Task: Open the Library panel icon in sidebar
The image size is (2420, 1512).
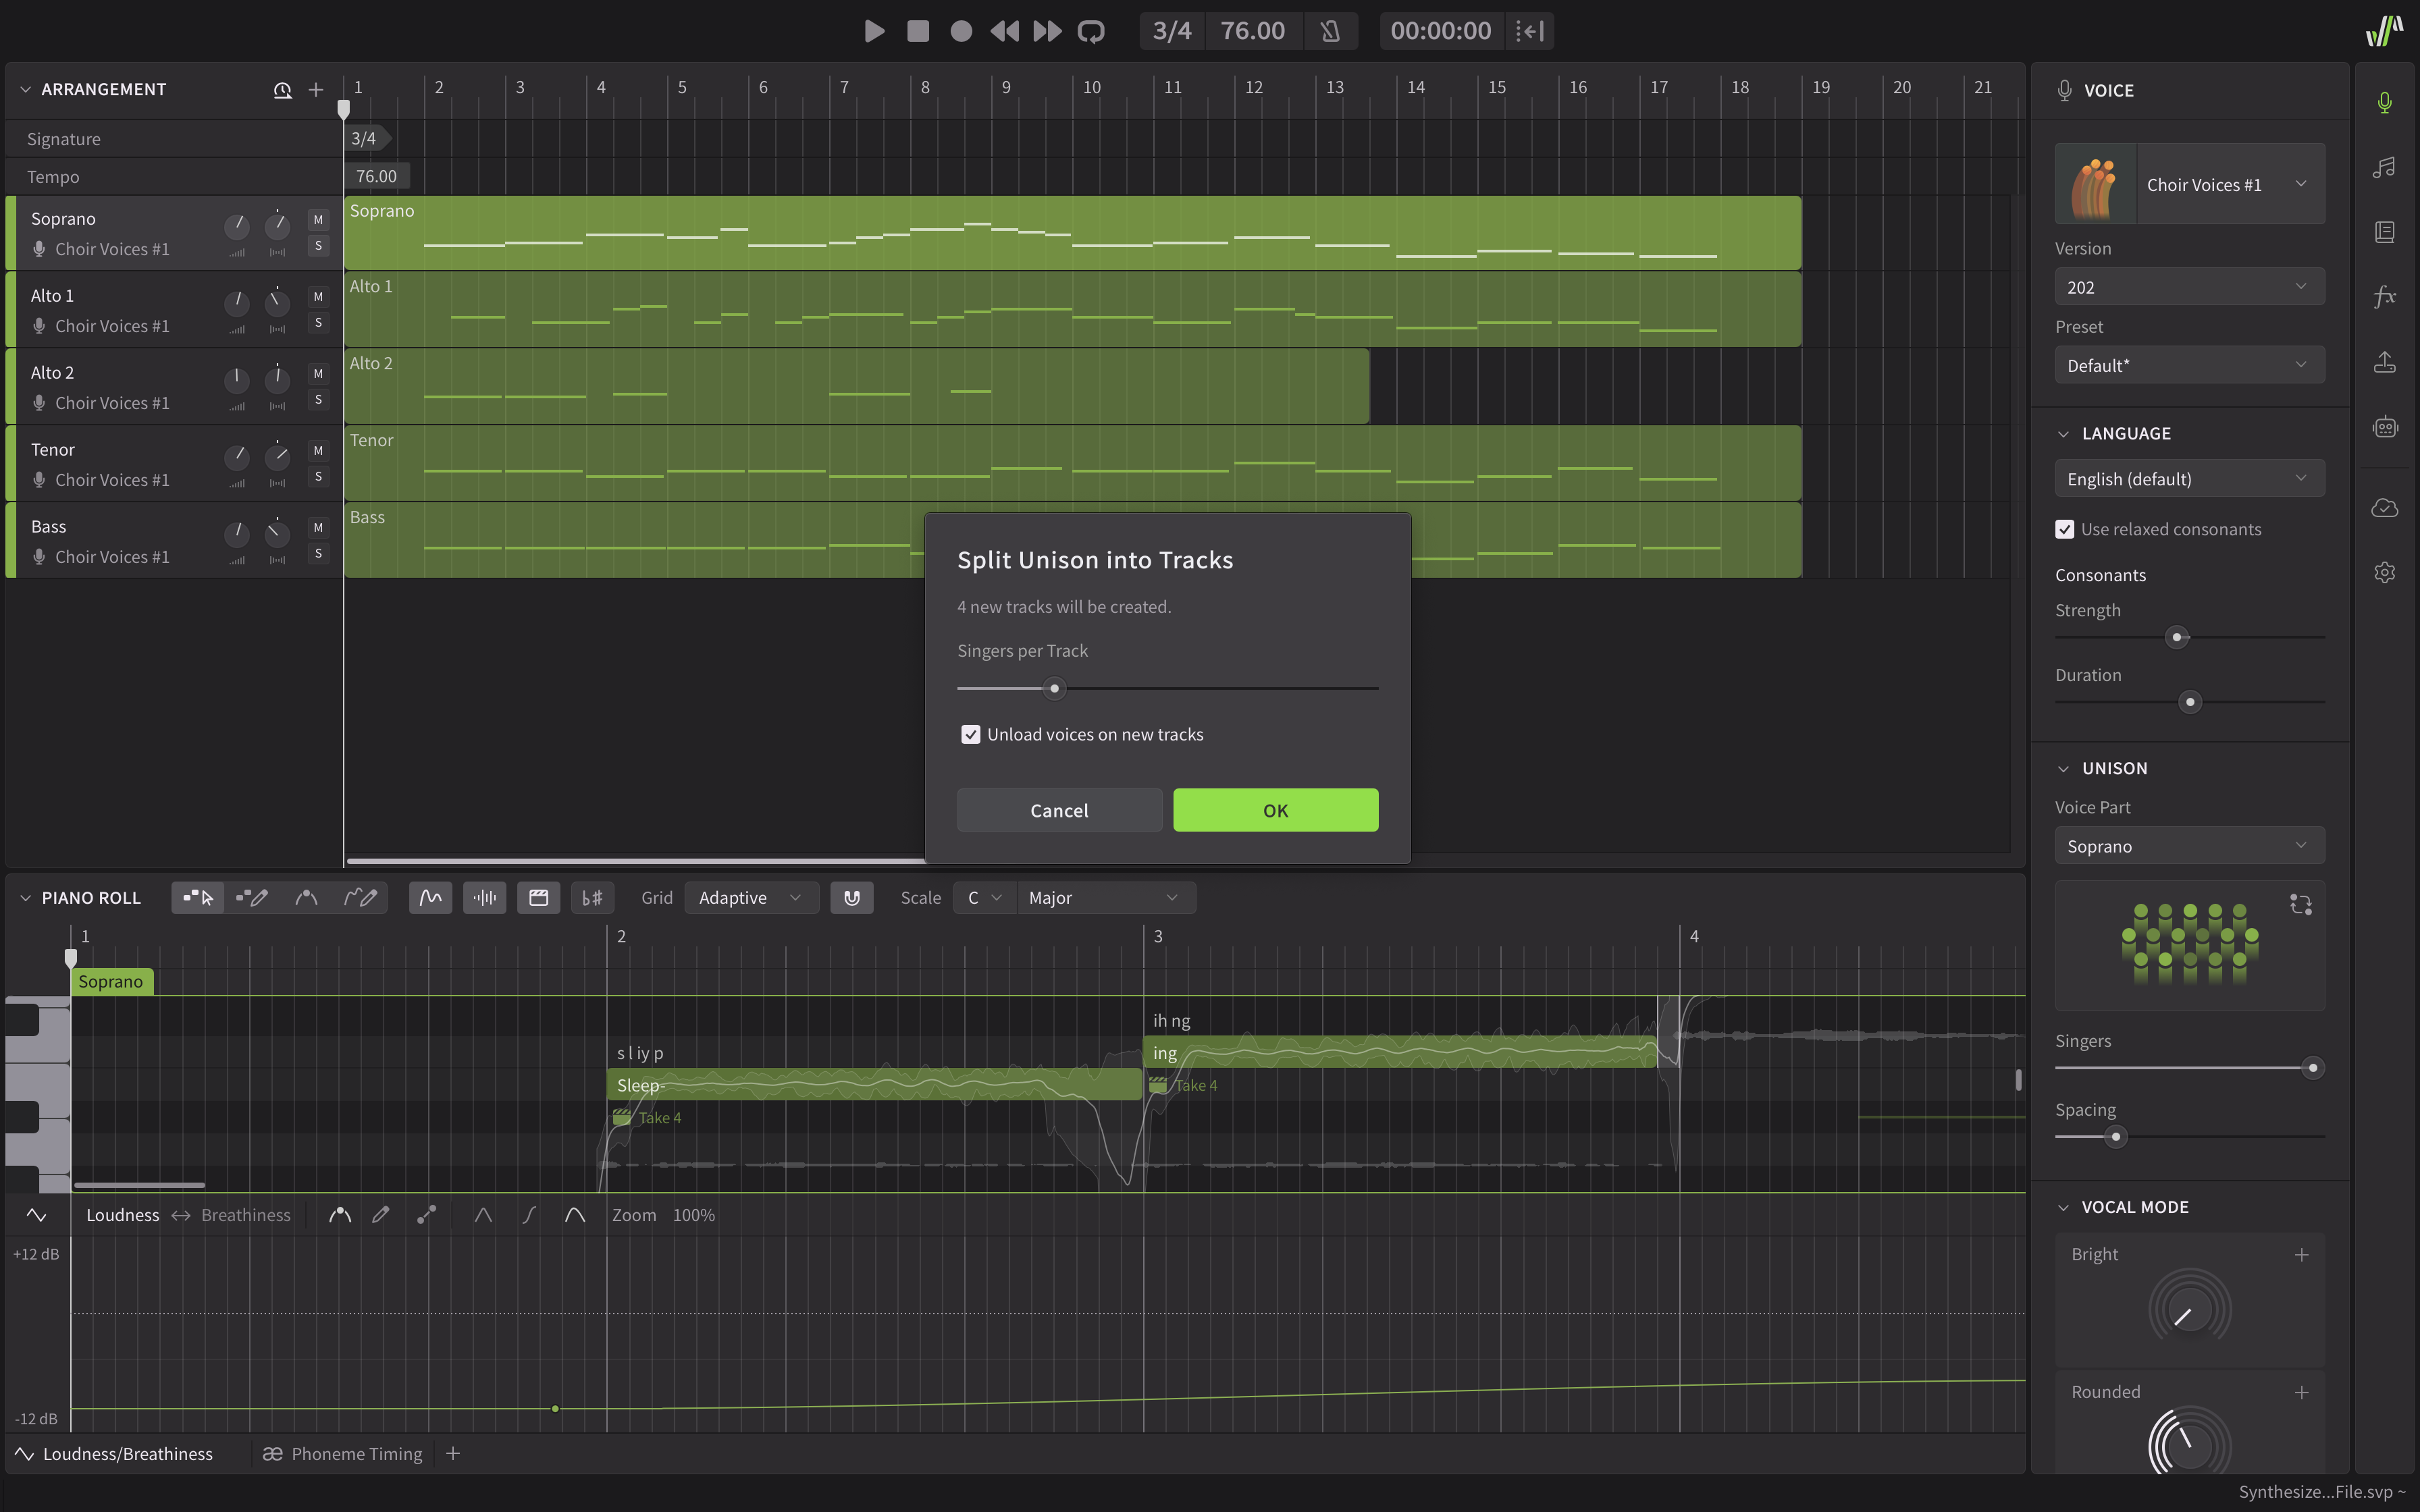Action: 2384,232
